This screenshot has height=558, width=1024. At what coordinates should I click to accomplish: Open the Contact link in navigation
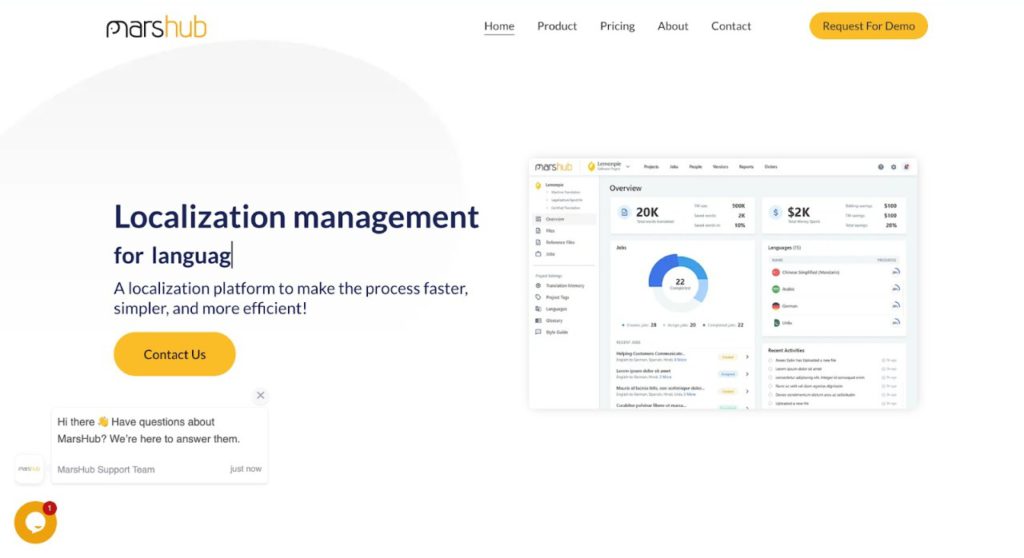point(731,26)
